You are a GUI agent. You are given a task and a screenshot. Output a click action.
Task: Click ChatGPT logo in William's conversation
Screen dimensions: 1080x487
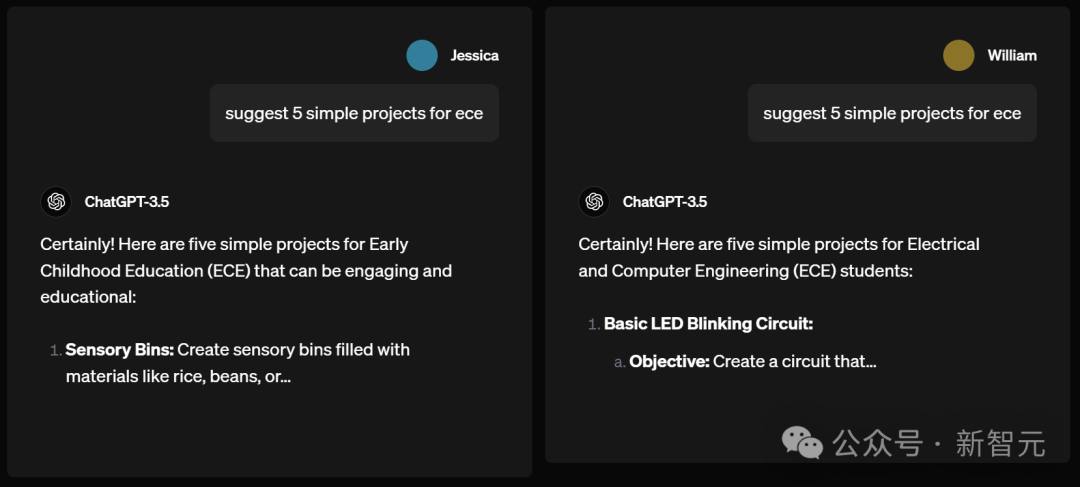tap(594, 202)
